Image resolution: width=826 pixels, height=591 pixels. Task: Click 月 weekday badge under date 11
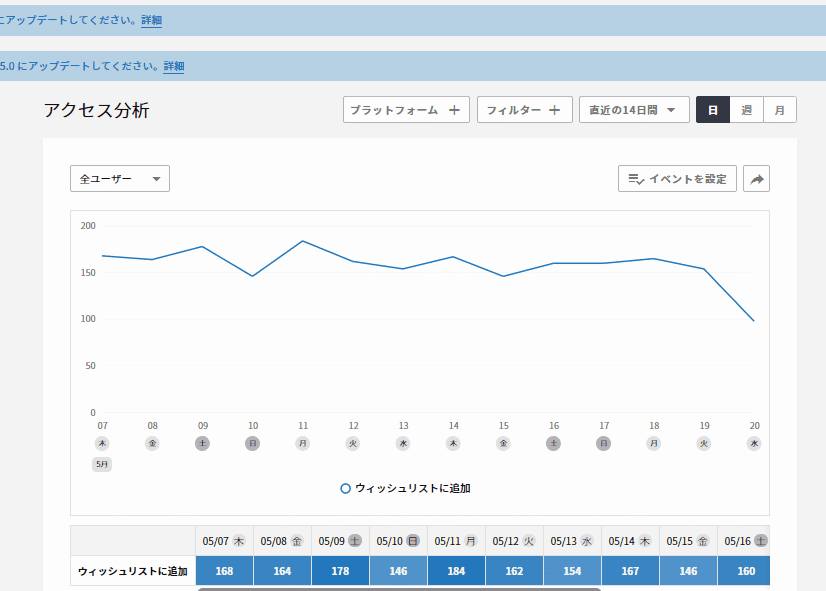pyautogui.click(x=303, y=444)
